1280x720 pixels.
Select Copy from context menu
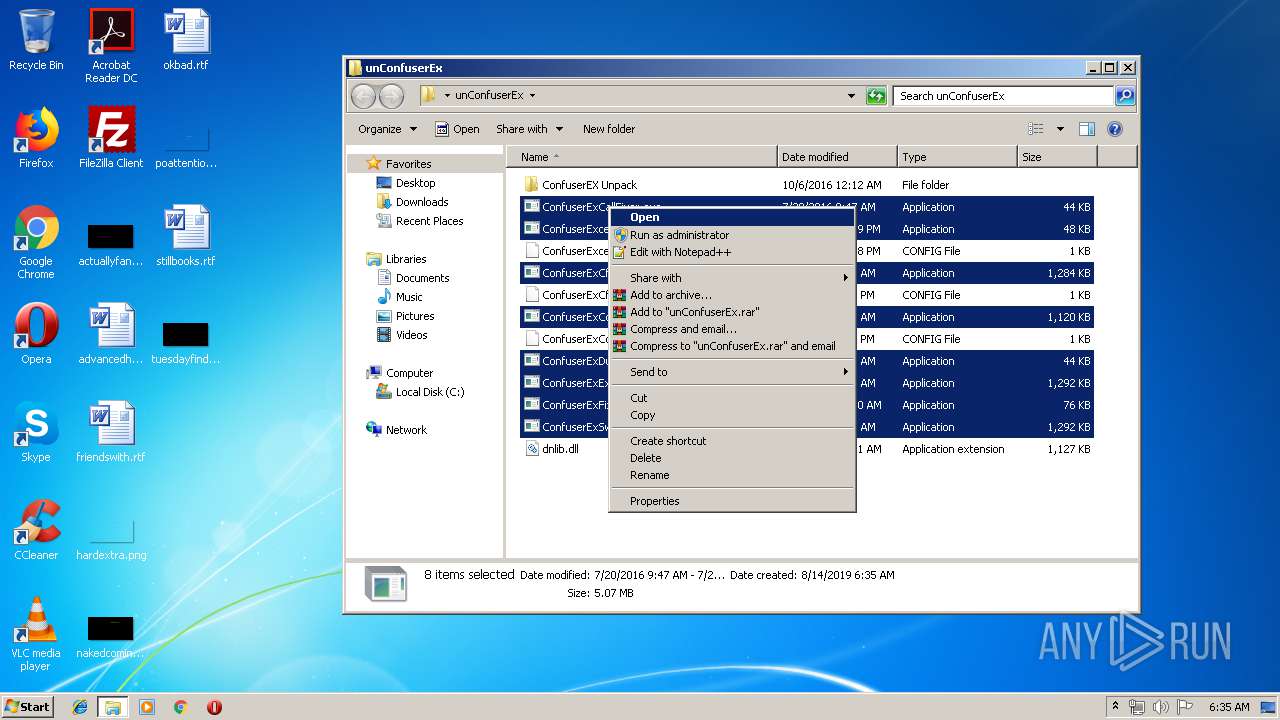(732, 415)
